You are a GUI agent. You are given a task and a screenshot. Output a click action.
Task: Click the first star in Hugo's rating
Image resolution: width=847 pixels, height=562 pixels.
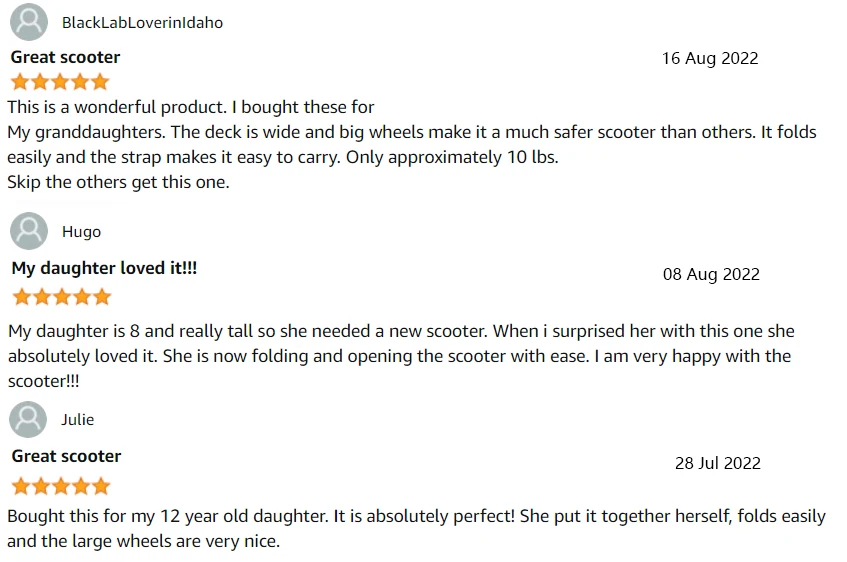click(x=22, y=297)
